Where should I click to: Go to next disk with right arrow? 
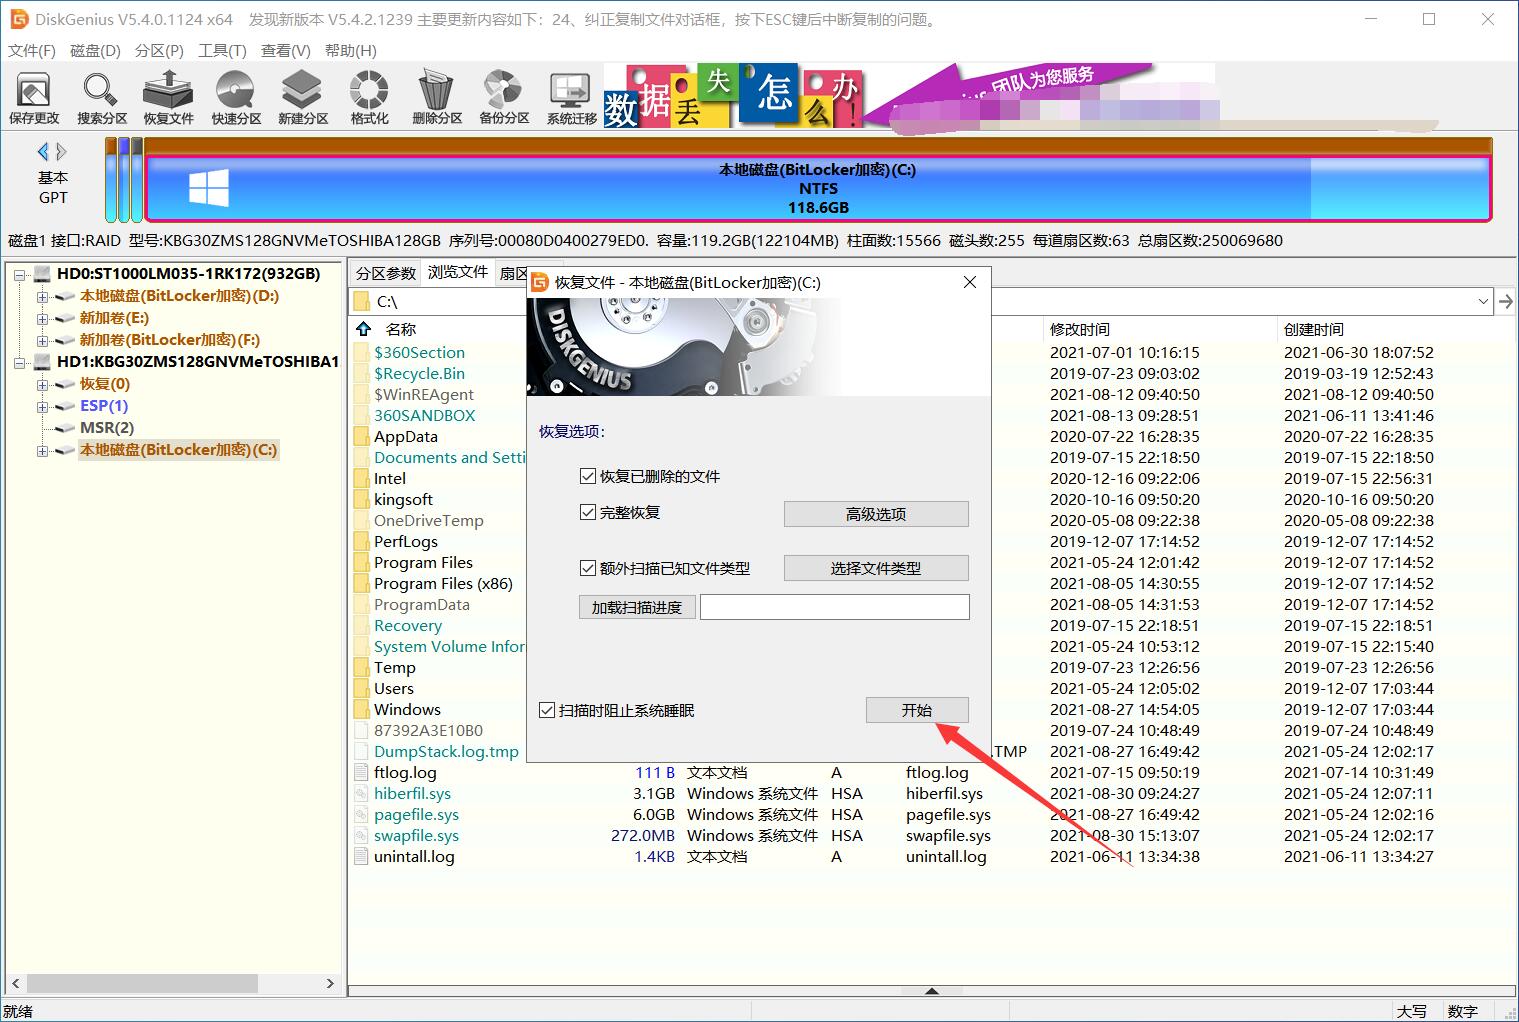[x=62, y=152]
